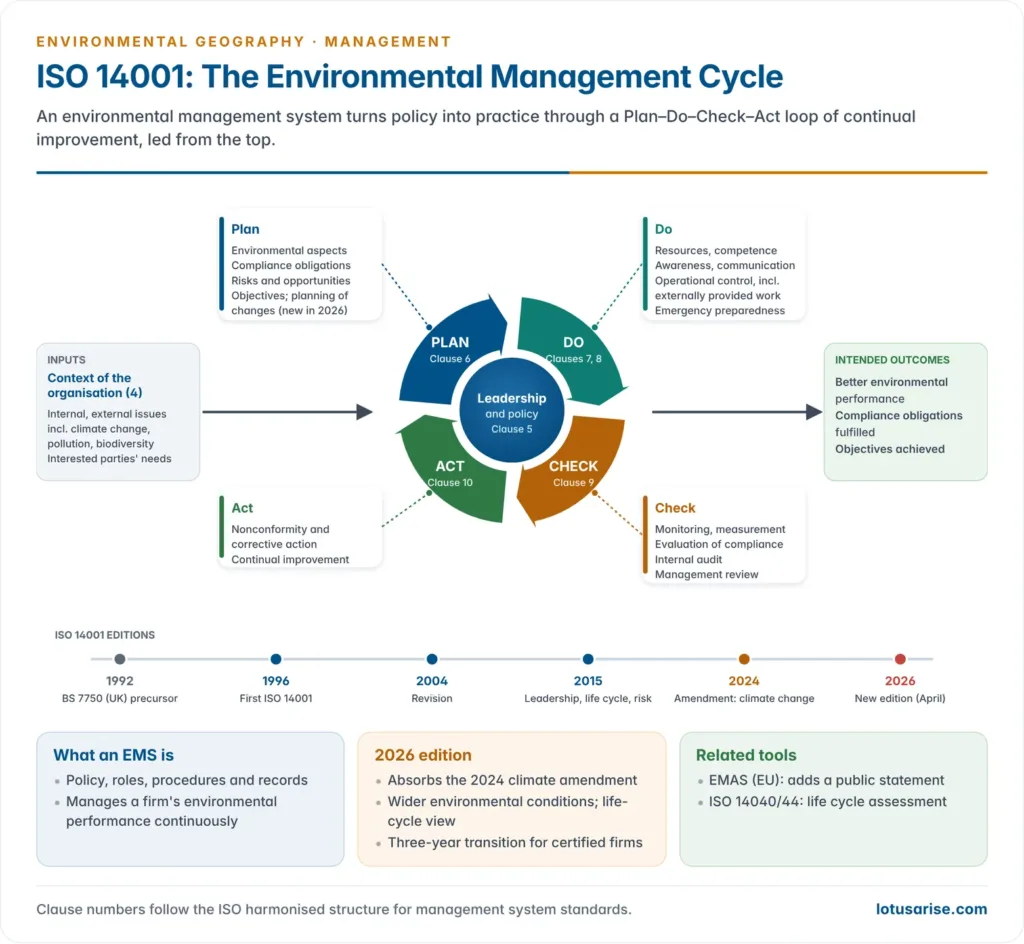
Task: Click the 1992 timeline dot
Action: 120,659
